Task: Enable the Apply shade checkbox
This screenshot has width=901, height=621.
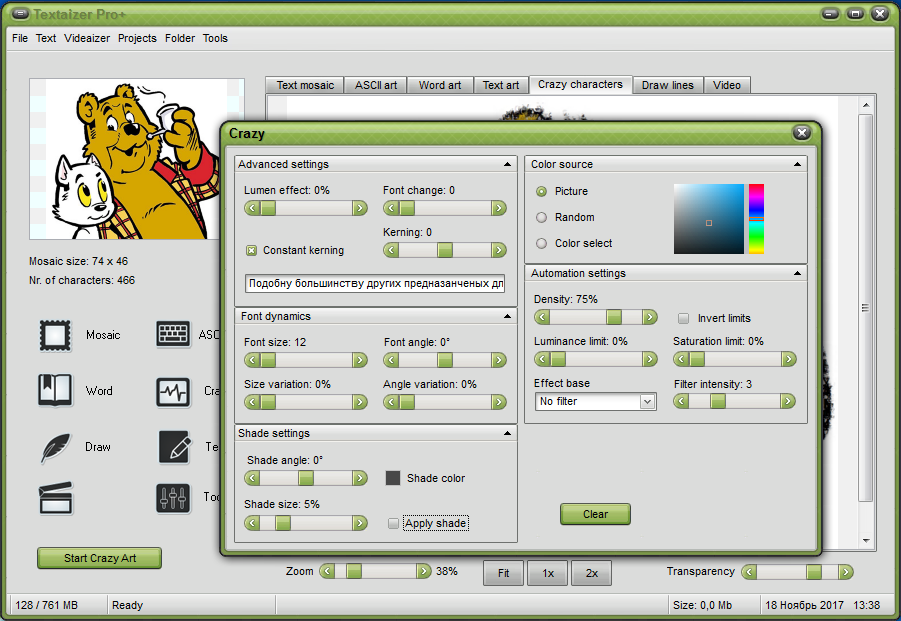Action: coord(393,523)
